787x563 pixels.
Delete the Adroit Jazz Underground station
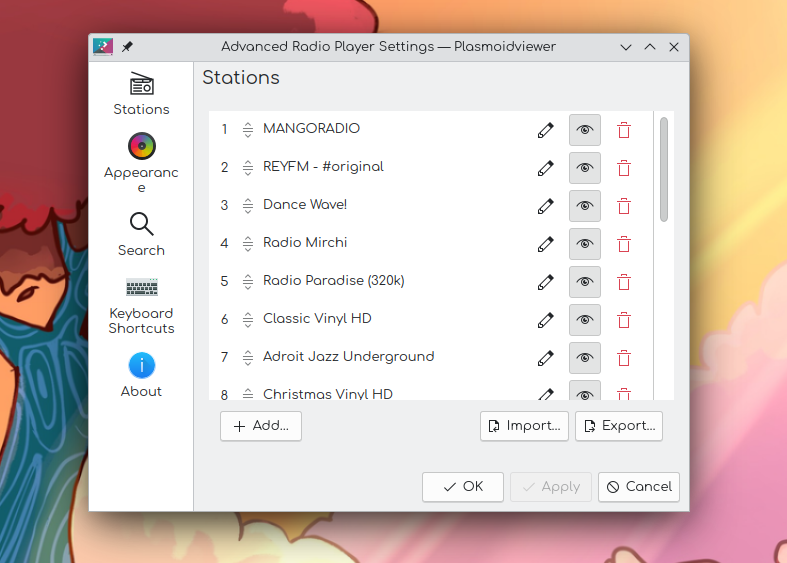click(x=624, y=358)
